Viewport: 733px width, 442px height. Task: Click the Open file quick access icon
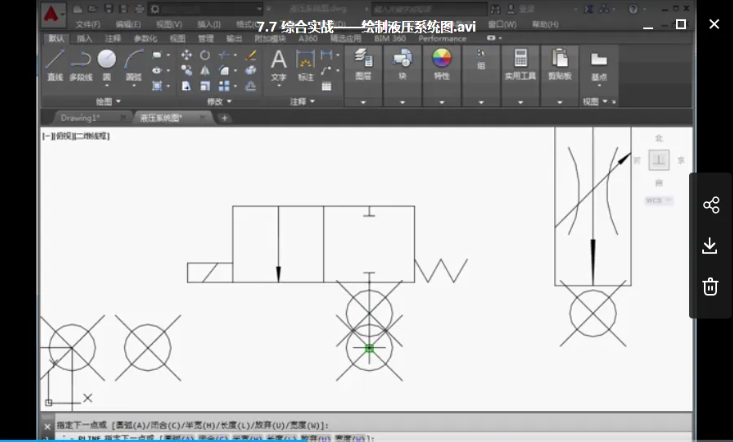pos(93,9)
